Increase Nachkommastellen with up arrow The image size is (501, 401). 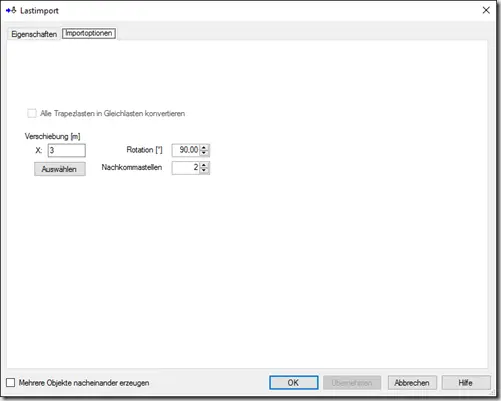(204, 165)
